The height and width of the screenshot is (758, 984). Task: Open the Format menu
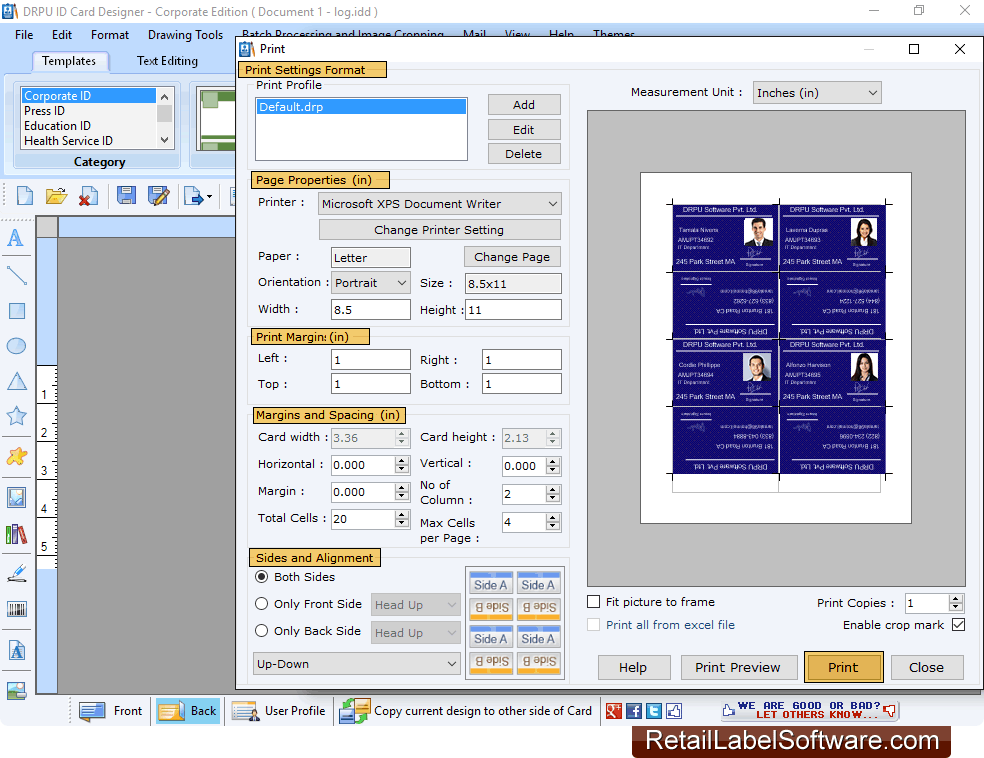(x=109, y=34)
